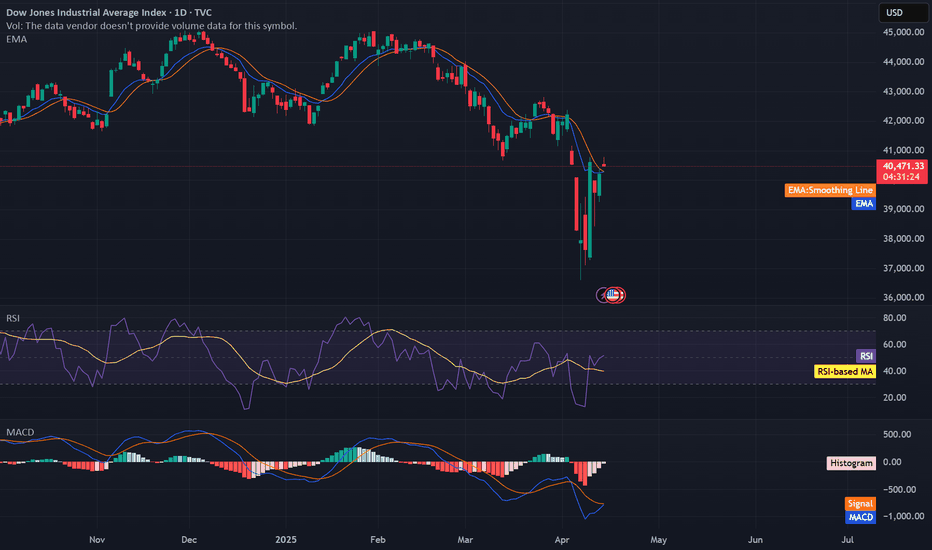The height and width of the screenshot is (550, 932).
Task: Click the 37,000.00 price axis value
Action: pos(903,269)
